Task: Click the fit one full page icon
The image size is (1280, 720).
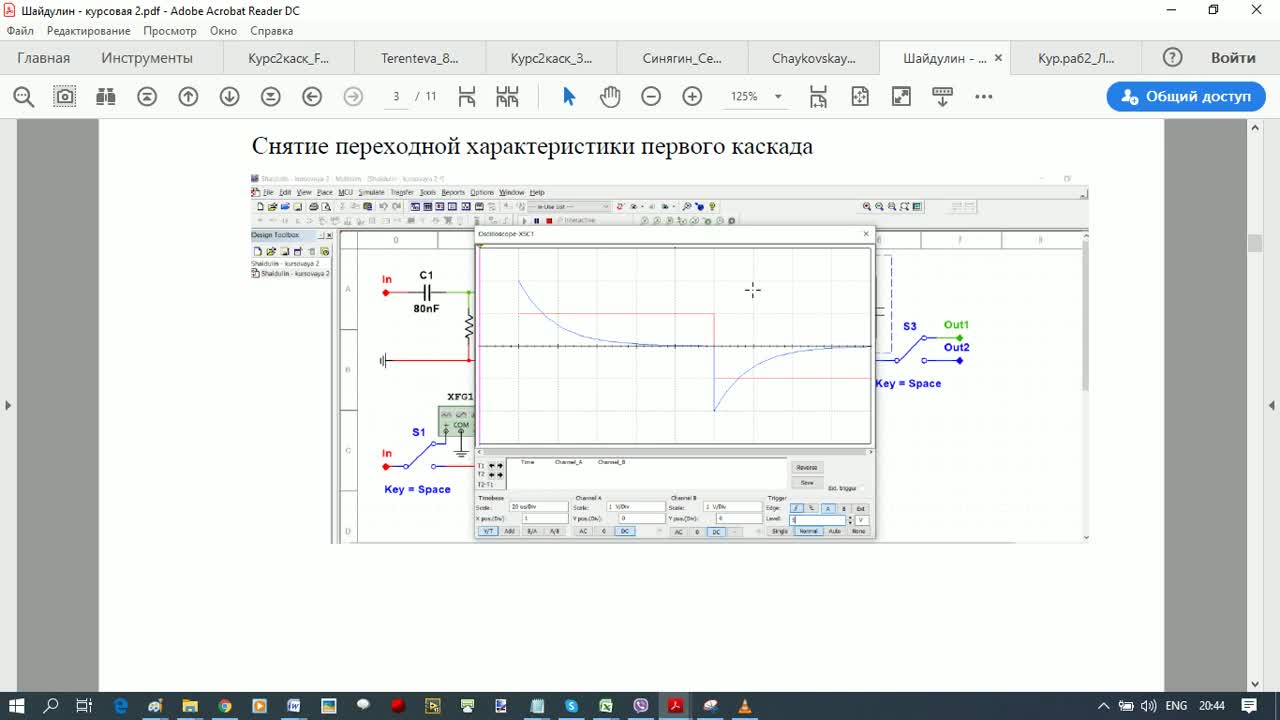Action: tap(860, 97)
